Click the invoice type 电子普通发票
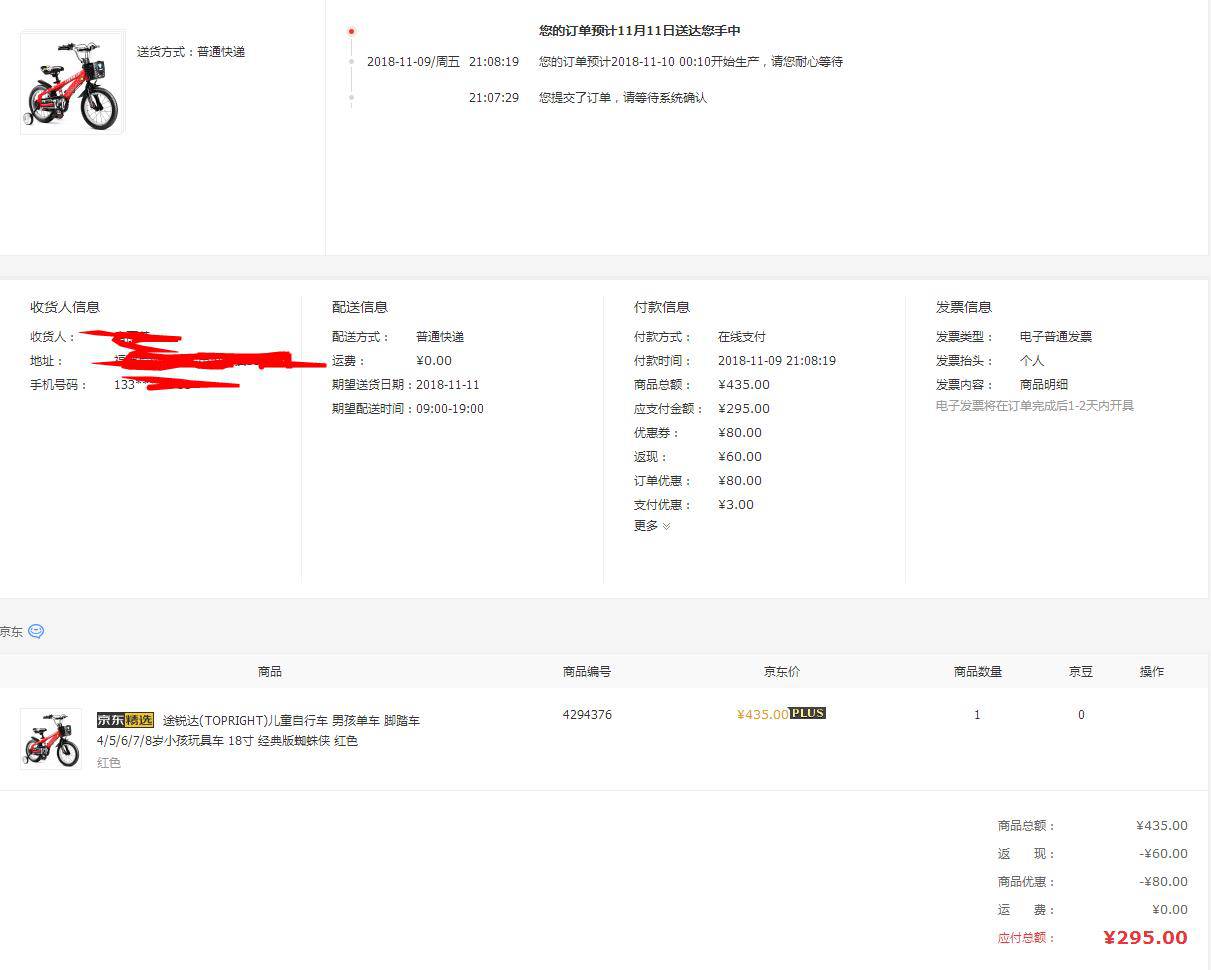Screen dimensions: 1211x970 tap(1056, 337)
